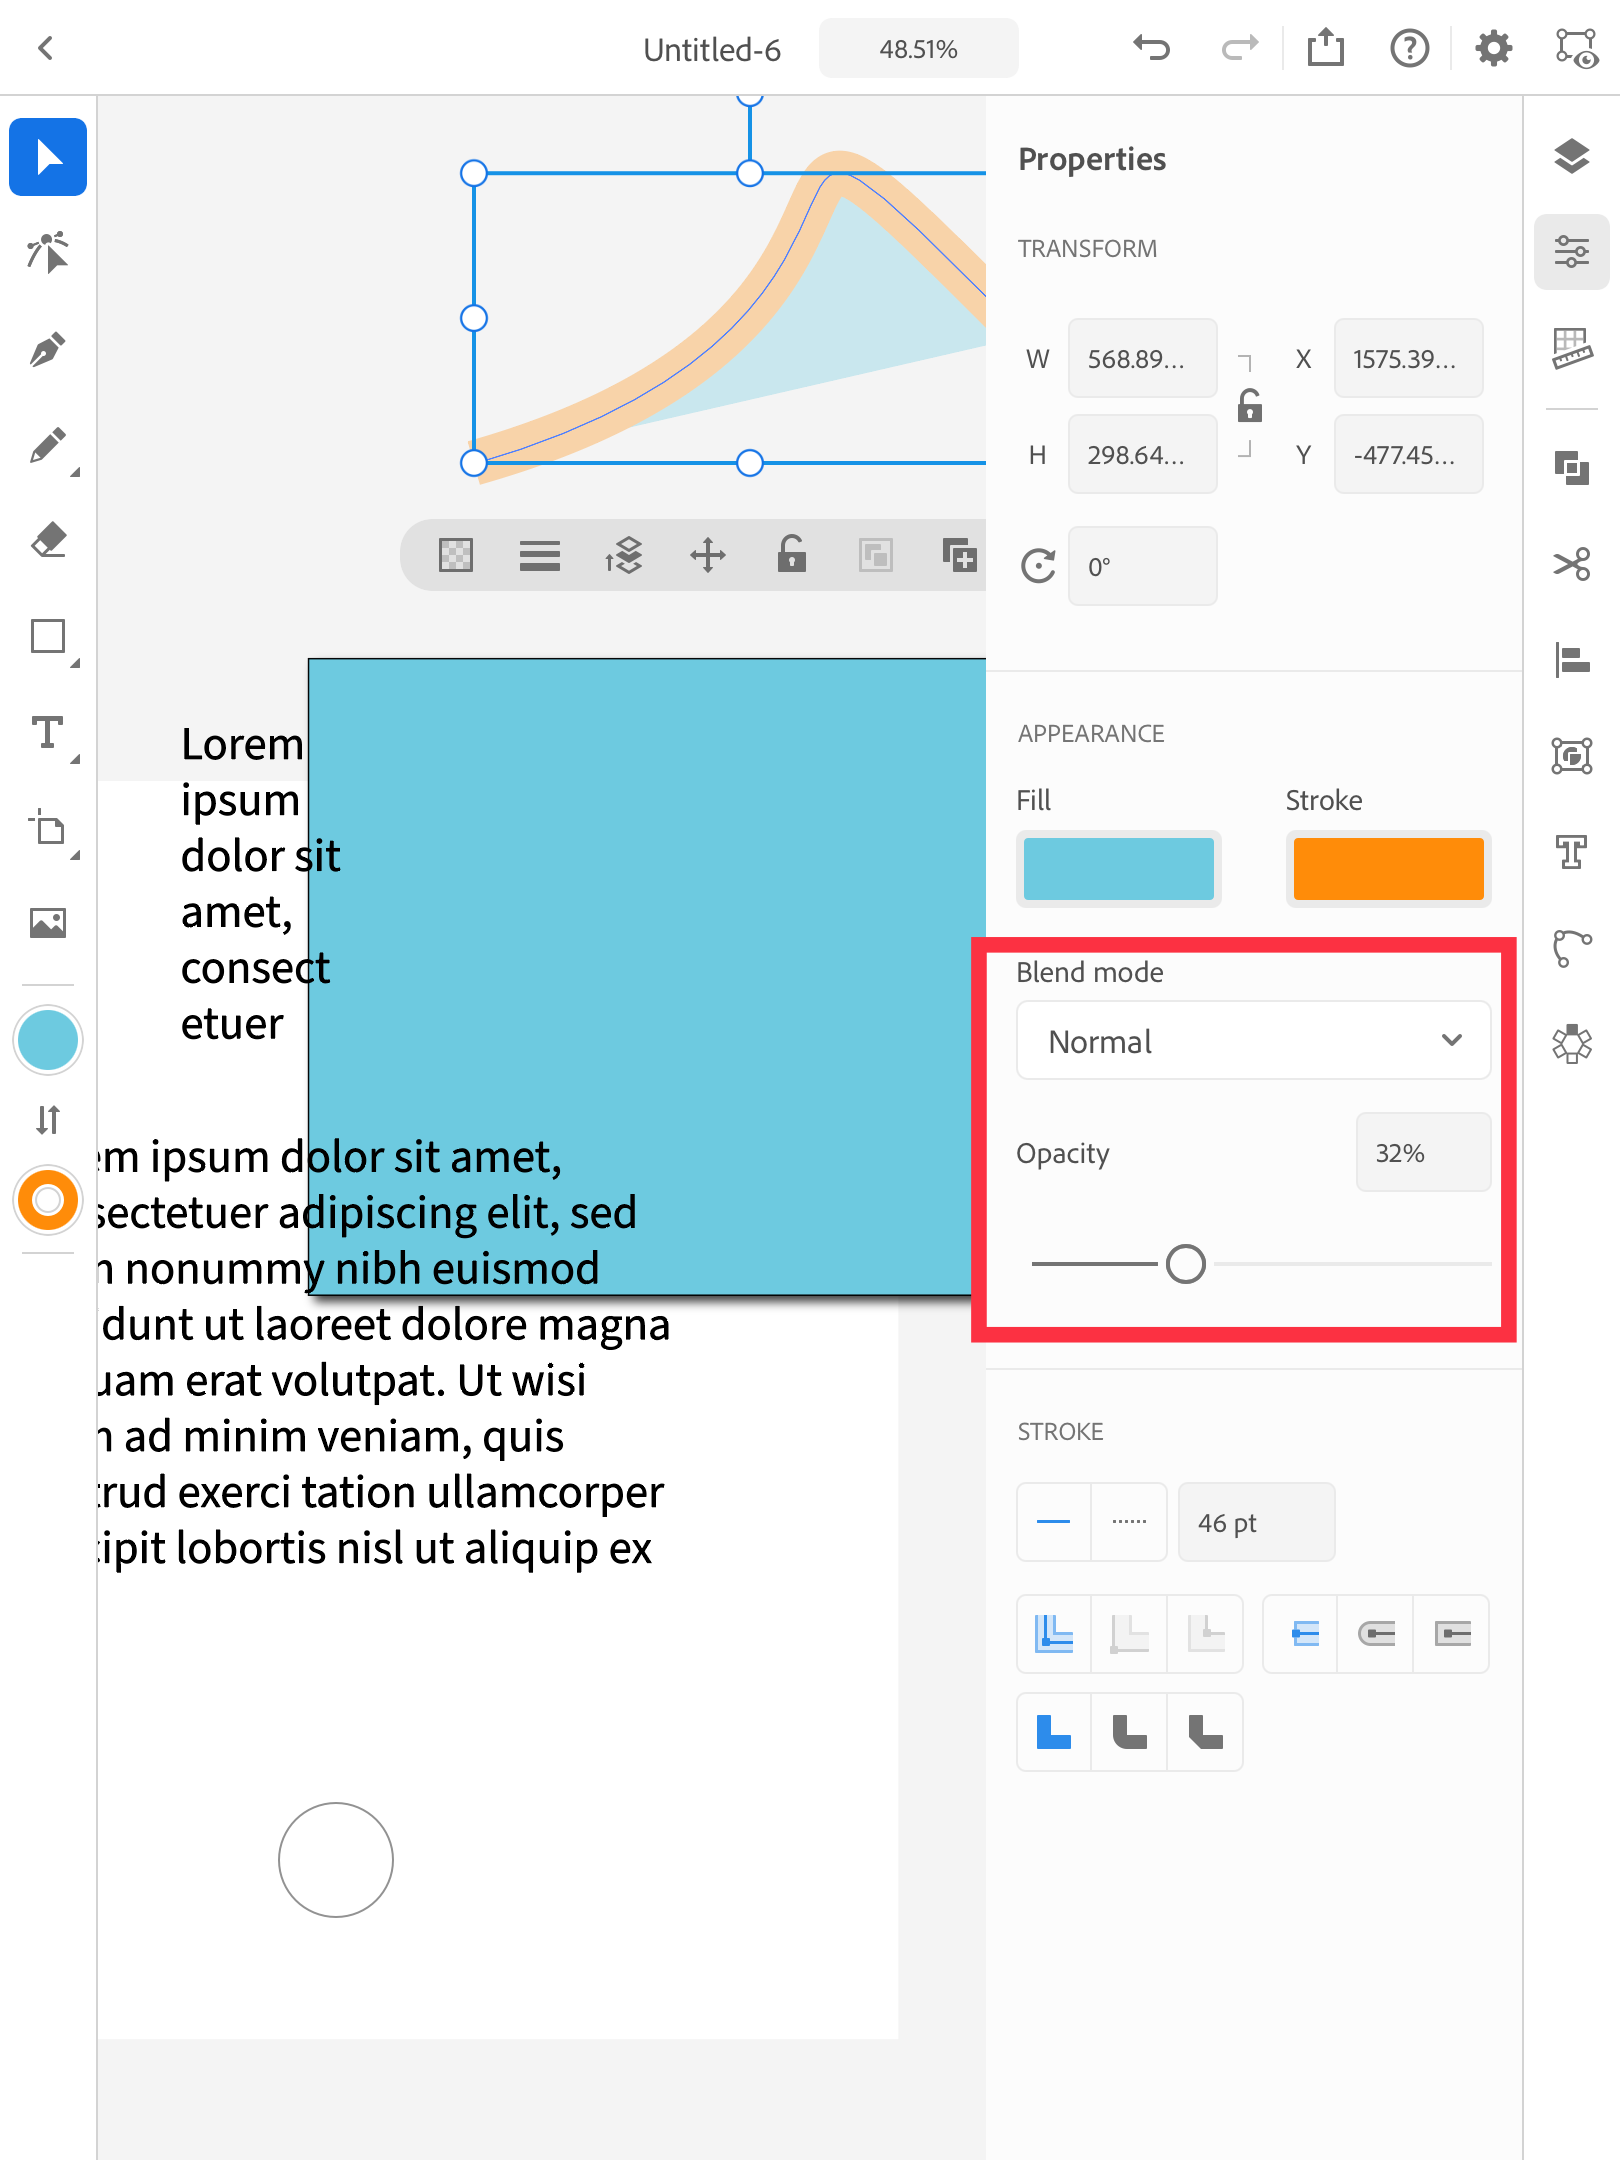Select the Pen tool
This screenshot has width=1620, height=2160.
(47, 347)
